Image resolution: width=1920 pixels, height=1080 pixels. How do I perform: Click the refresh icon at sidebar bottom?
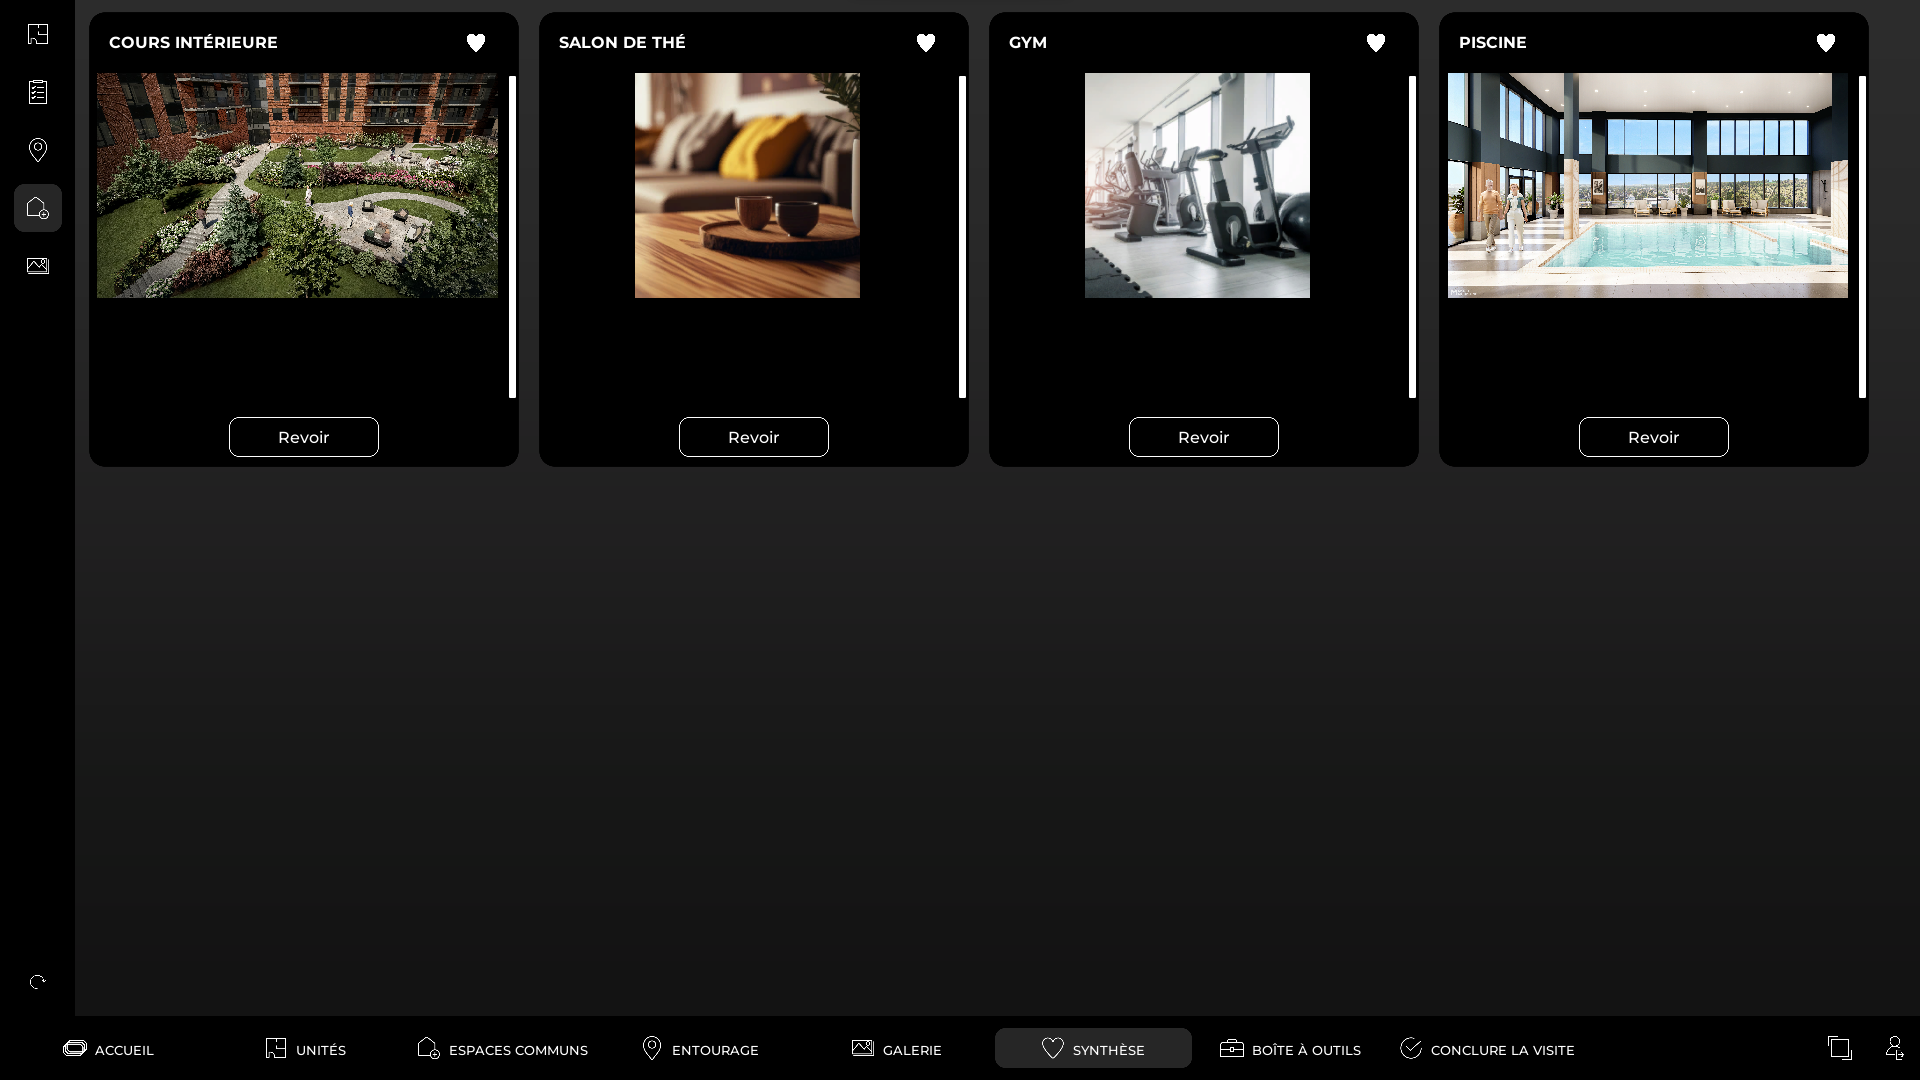point(38,982)
